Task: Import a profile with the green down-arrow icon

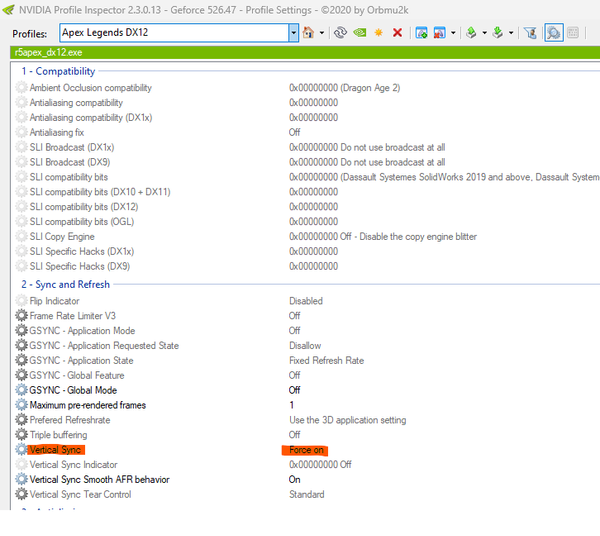Action: pyautogui.click(x=497, y=33)
